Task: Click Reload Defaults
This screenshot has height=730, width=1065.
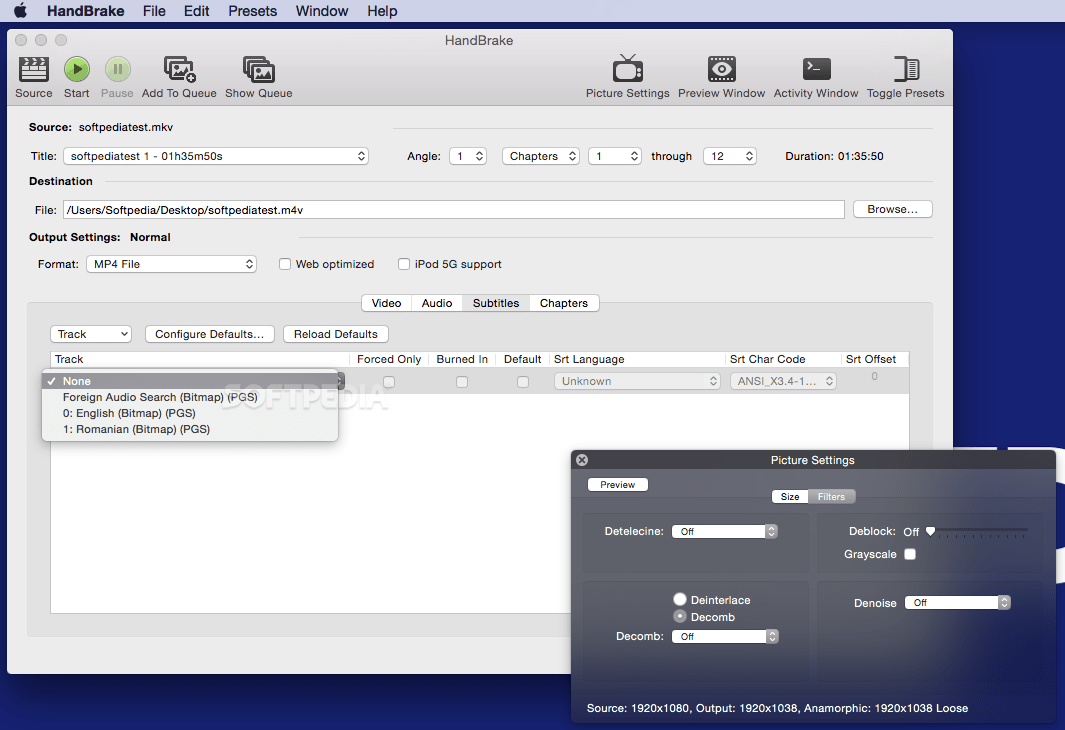Action: point(335,333)
